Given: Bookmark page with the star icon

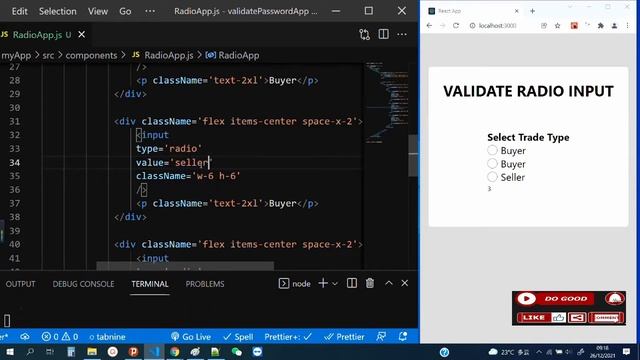Looking at the screenshot, I should point(558,25).
